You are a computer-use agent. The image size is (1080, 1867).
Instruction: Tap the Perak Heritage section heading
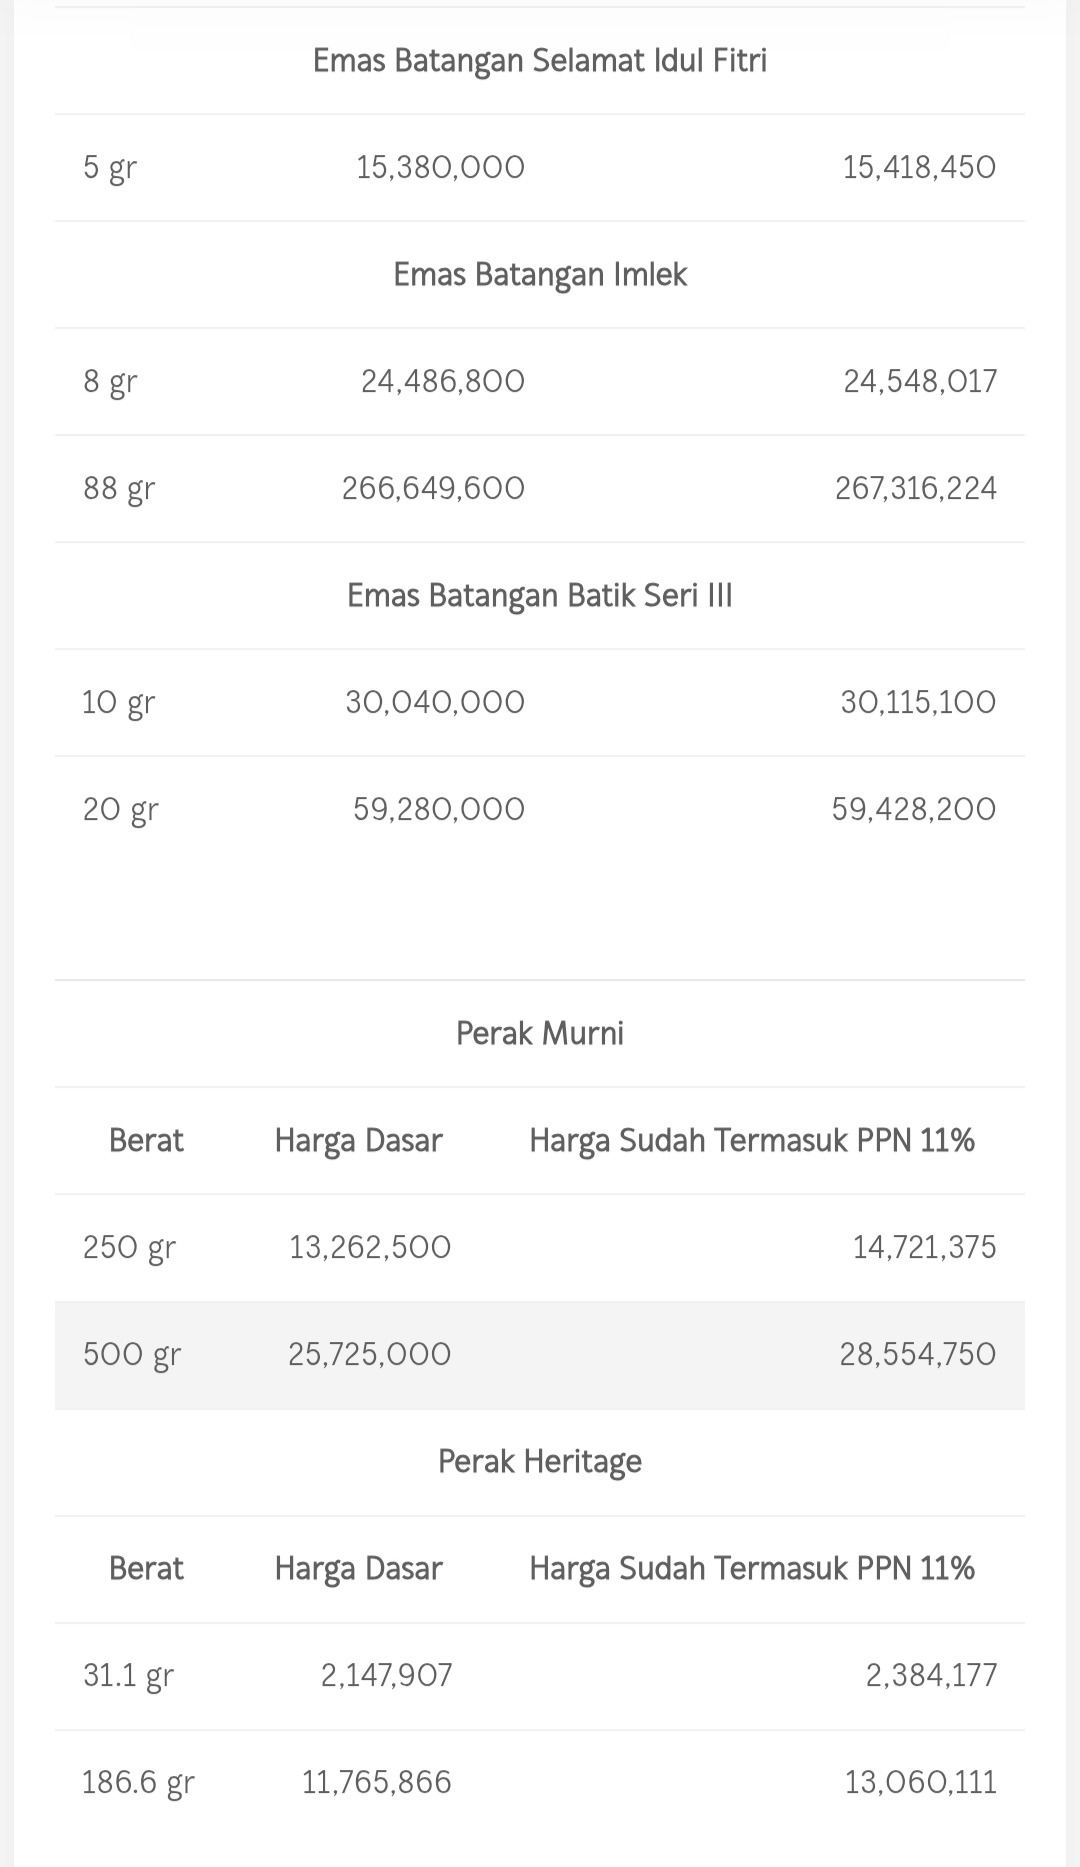(x=540, y=1462)
